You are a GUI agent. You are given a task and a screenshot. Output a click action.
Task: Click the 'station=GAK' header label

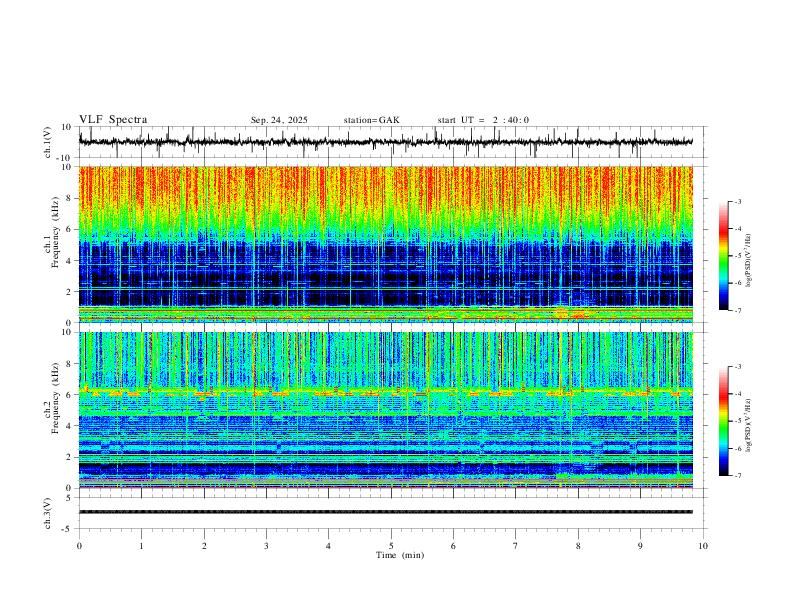pyautogui.click(x=371, y=120)
